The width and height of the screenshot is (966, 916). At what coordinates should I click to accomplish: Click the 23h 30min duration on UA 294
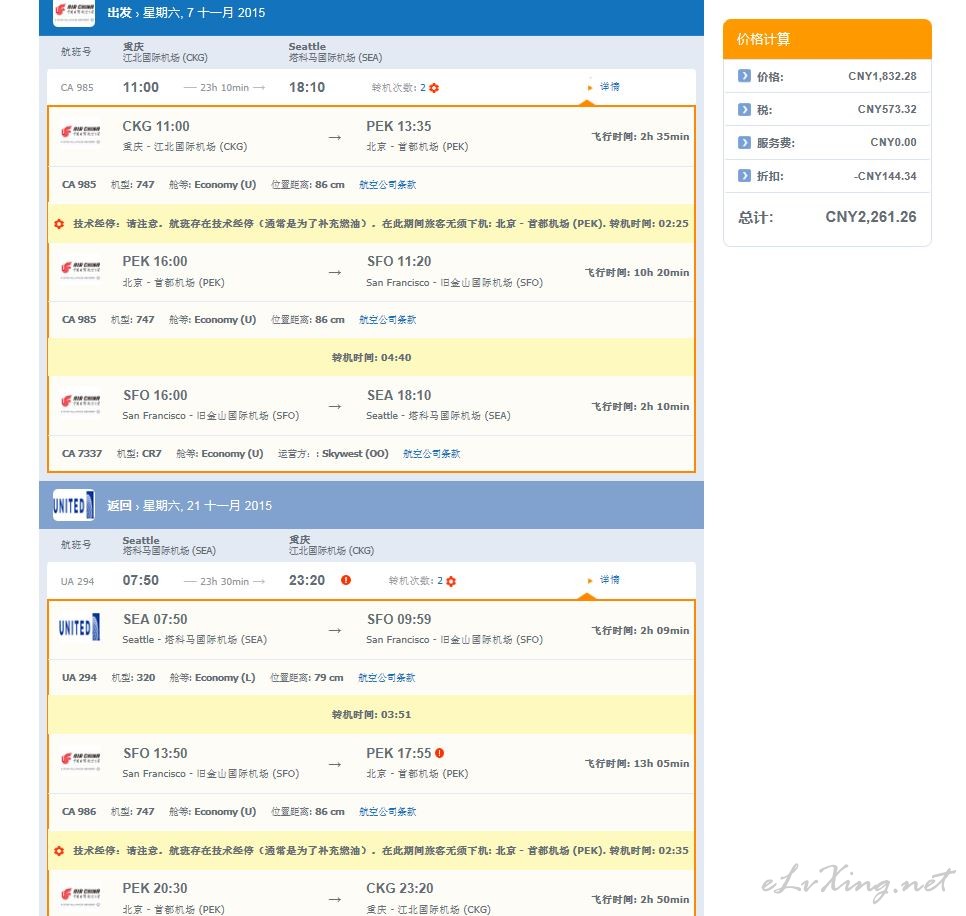tap(224, 582)
